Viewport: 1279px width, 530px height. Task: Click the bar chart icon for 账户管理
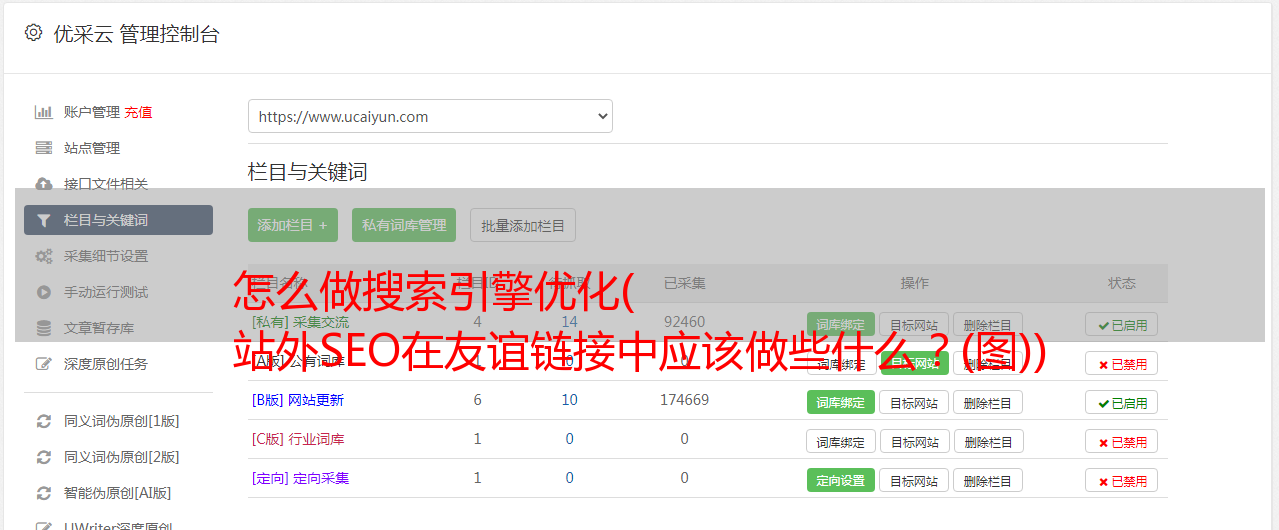[44, 112]
